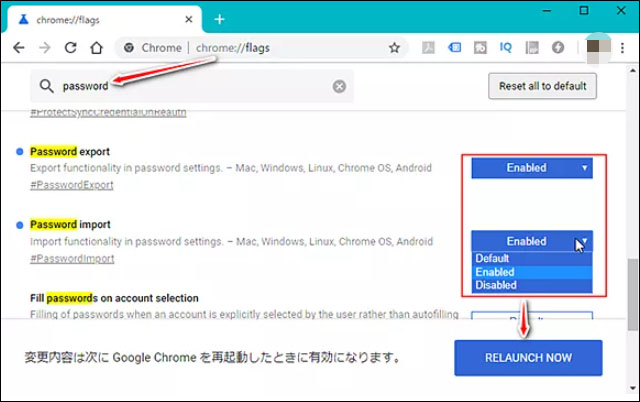The height and width of the screenshot is (402, 640).
Task: Collapse the Password import Enabled dropdown
Action: pos(531,241)
